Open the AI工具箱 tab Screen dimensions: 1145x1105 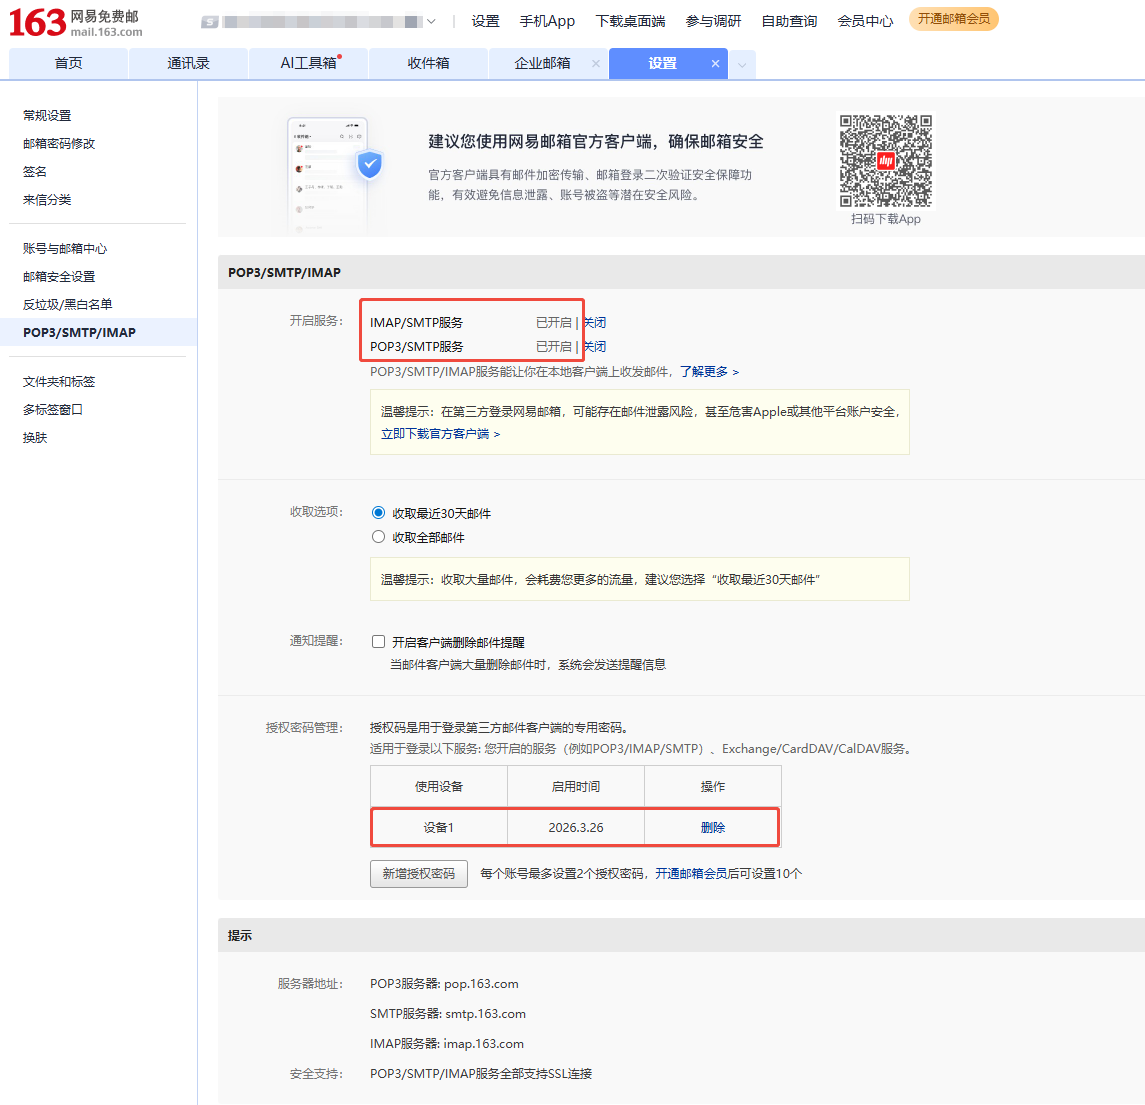point(308,63)
